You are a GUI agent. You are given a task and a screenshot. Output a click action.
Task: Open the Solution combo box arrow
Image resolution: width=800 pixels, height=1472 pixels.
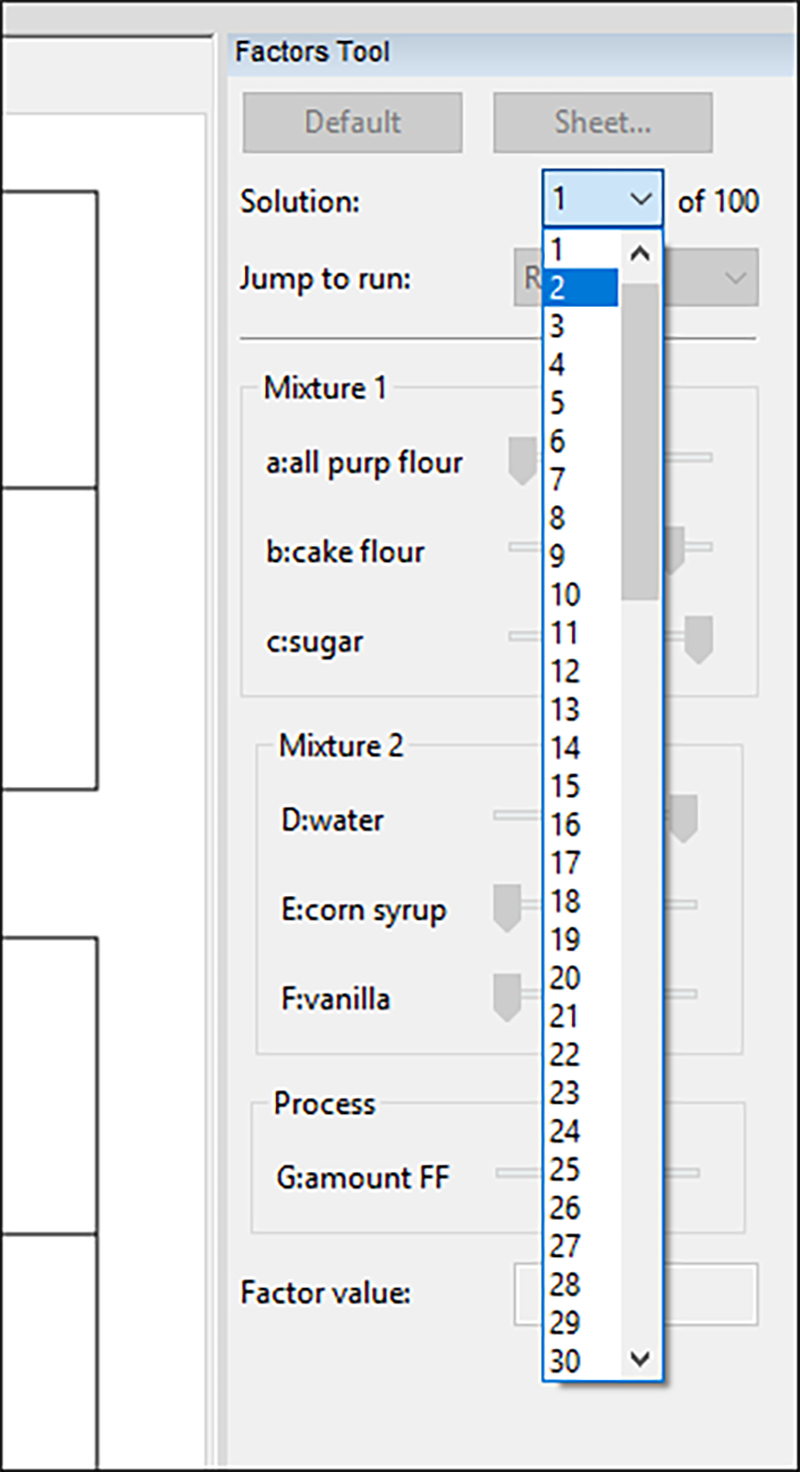(x=641, y=200)
